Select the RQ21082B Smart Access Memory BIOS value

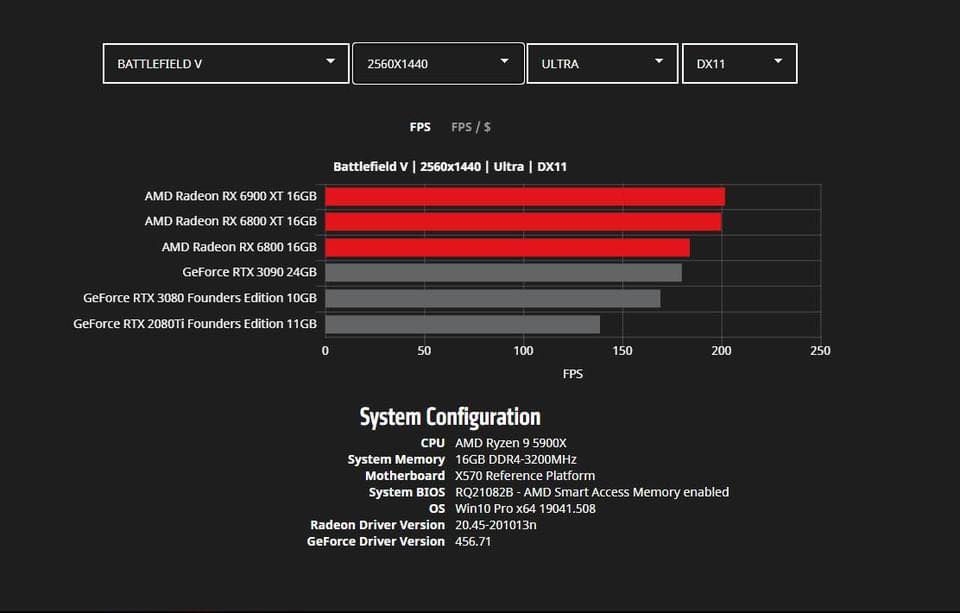click(592, 492)
